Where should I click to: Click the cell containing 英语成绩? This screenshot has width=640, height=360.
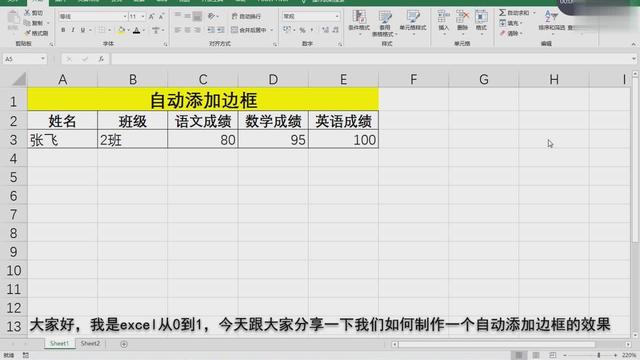343,121
